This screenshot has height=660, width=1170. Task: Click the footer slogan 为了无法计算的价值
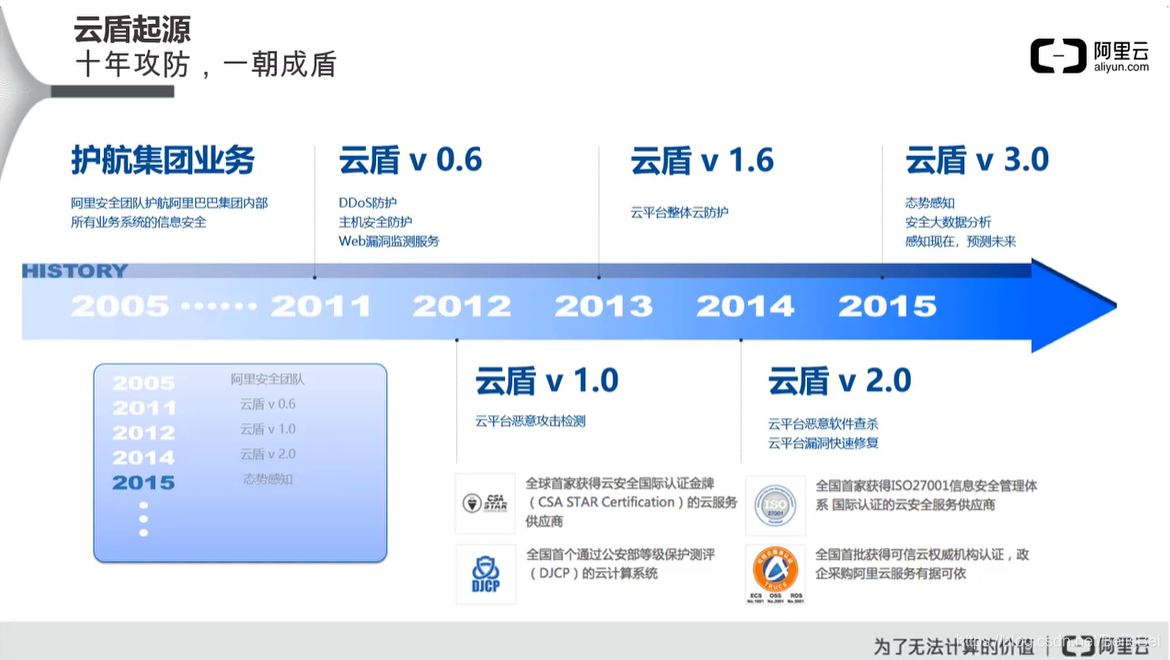[954, 646]
